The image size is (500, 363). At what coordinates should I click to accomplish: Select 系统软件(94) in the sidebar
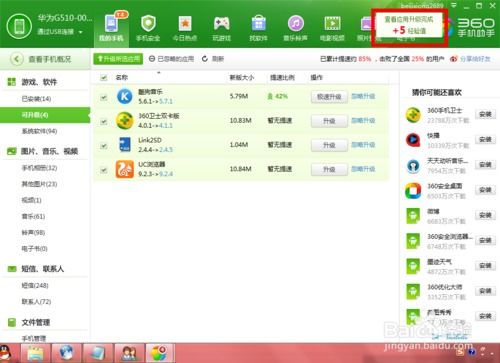coord(39,131)
